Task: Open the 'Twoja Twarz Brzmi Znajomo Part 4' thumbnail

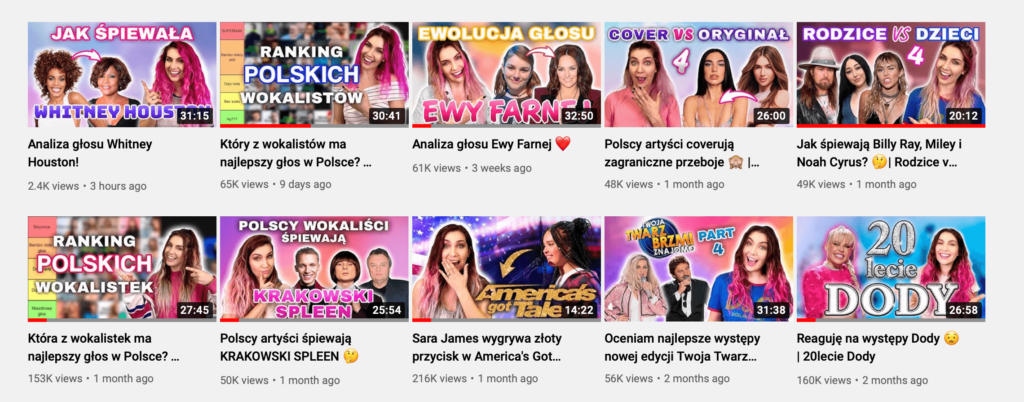Action: [x=699, y=269]
